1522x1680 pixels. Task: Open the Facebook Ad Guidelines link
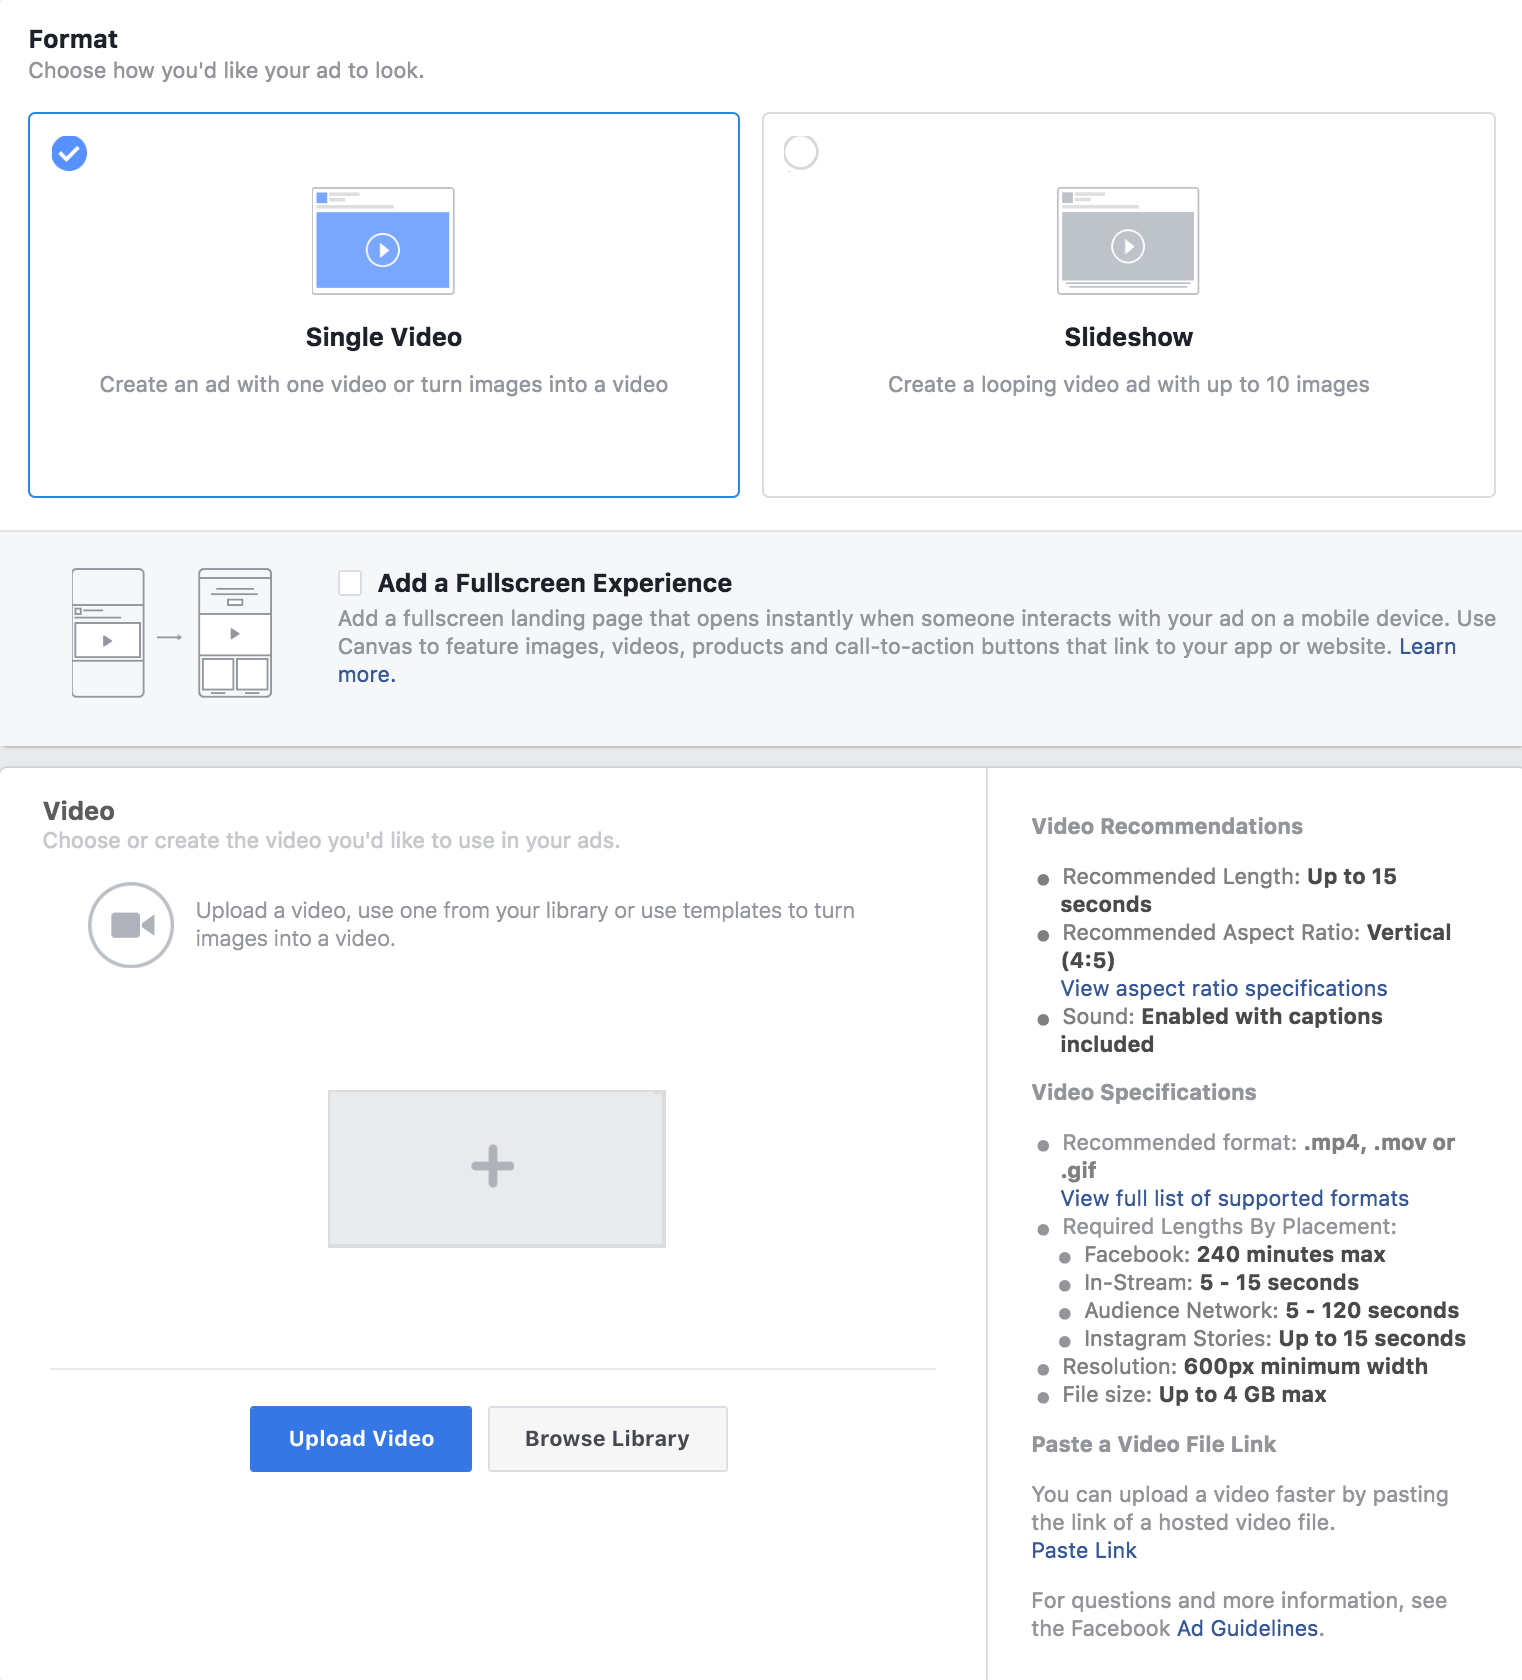(1247, 1629)
